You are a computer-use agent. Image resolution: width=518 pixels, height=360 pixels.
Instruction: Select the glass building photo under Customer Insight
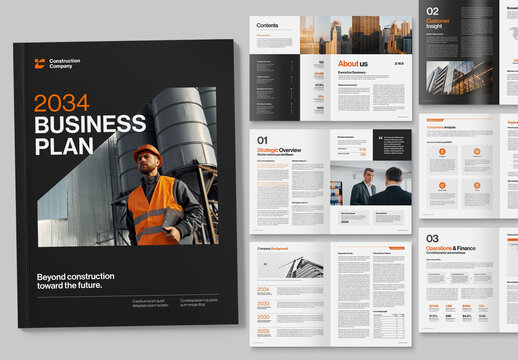tap(459, 78)
